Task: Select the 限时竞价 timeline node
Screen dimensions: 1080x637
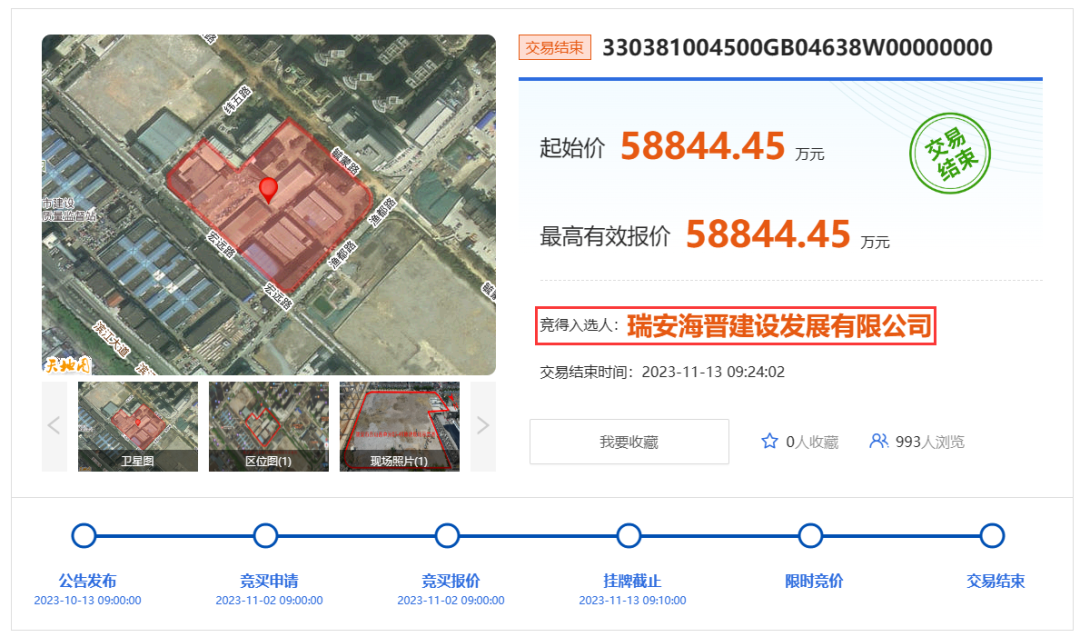Action: 810,536
